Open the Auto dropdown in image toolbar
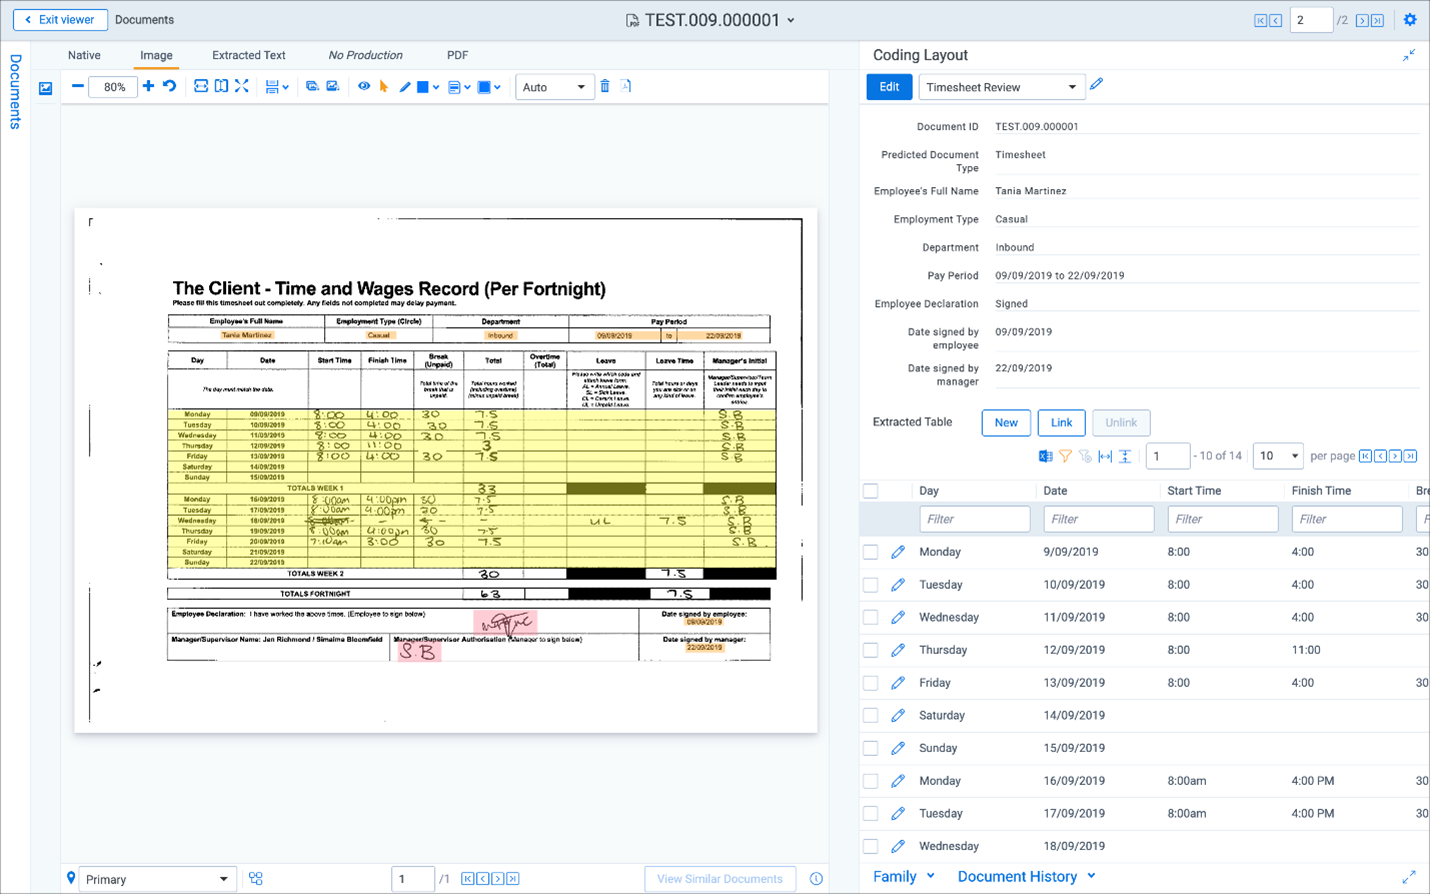 (x=554, y=87)
